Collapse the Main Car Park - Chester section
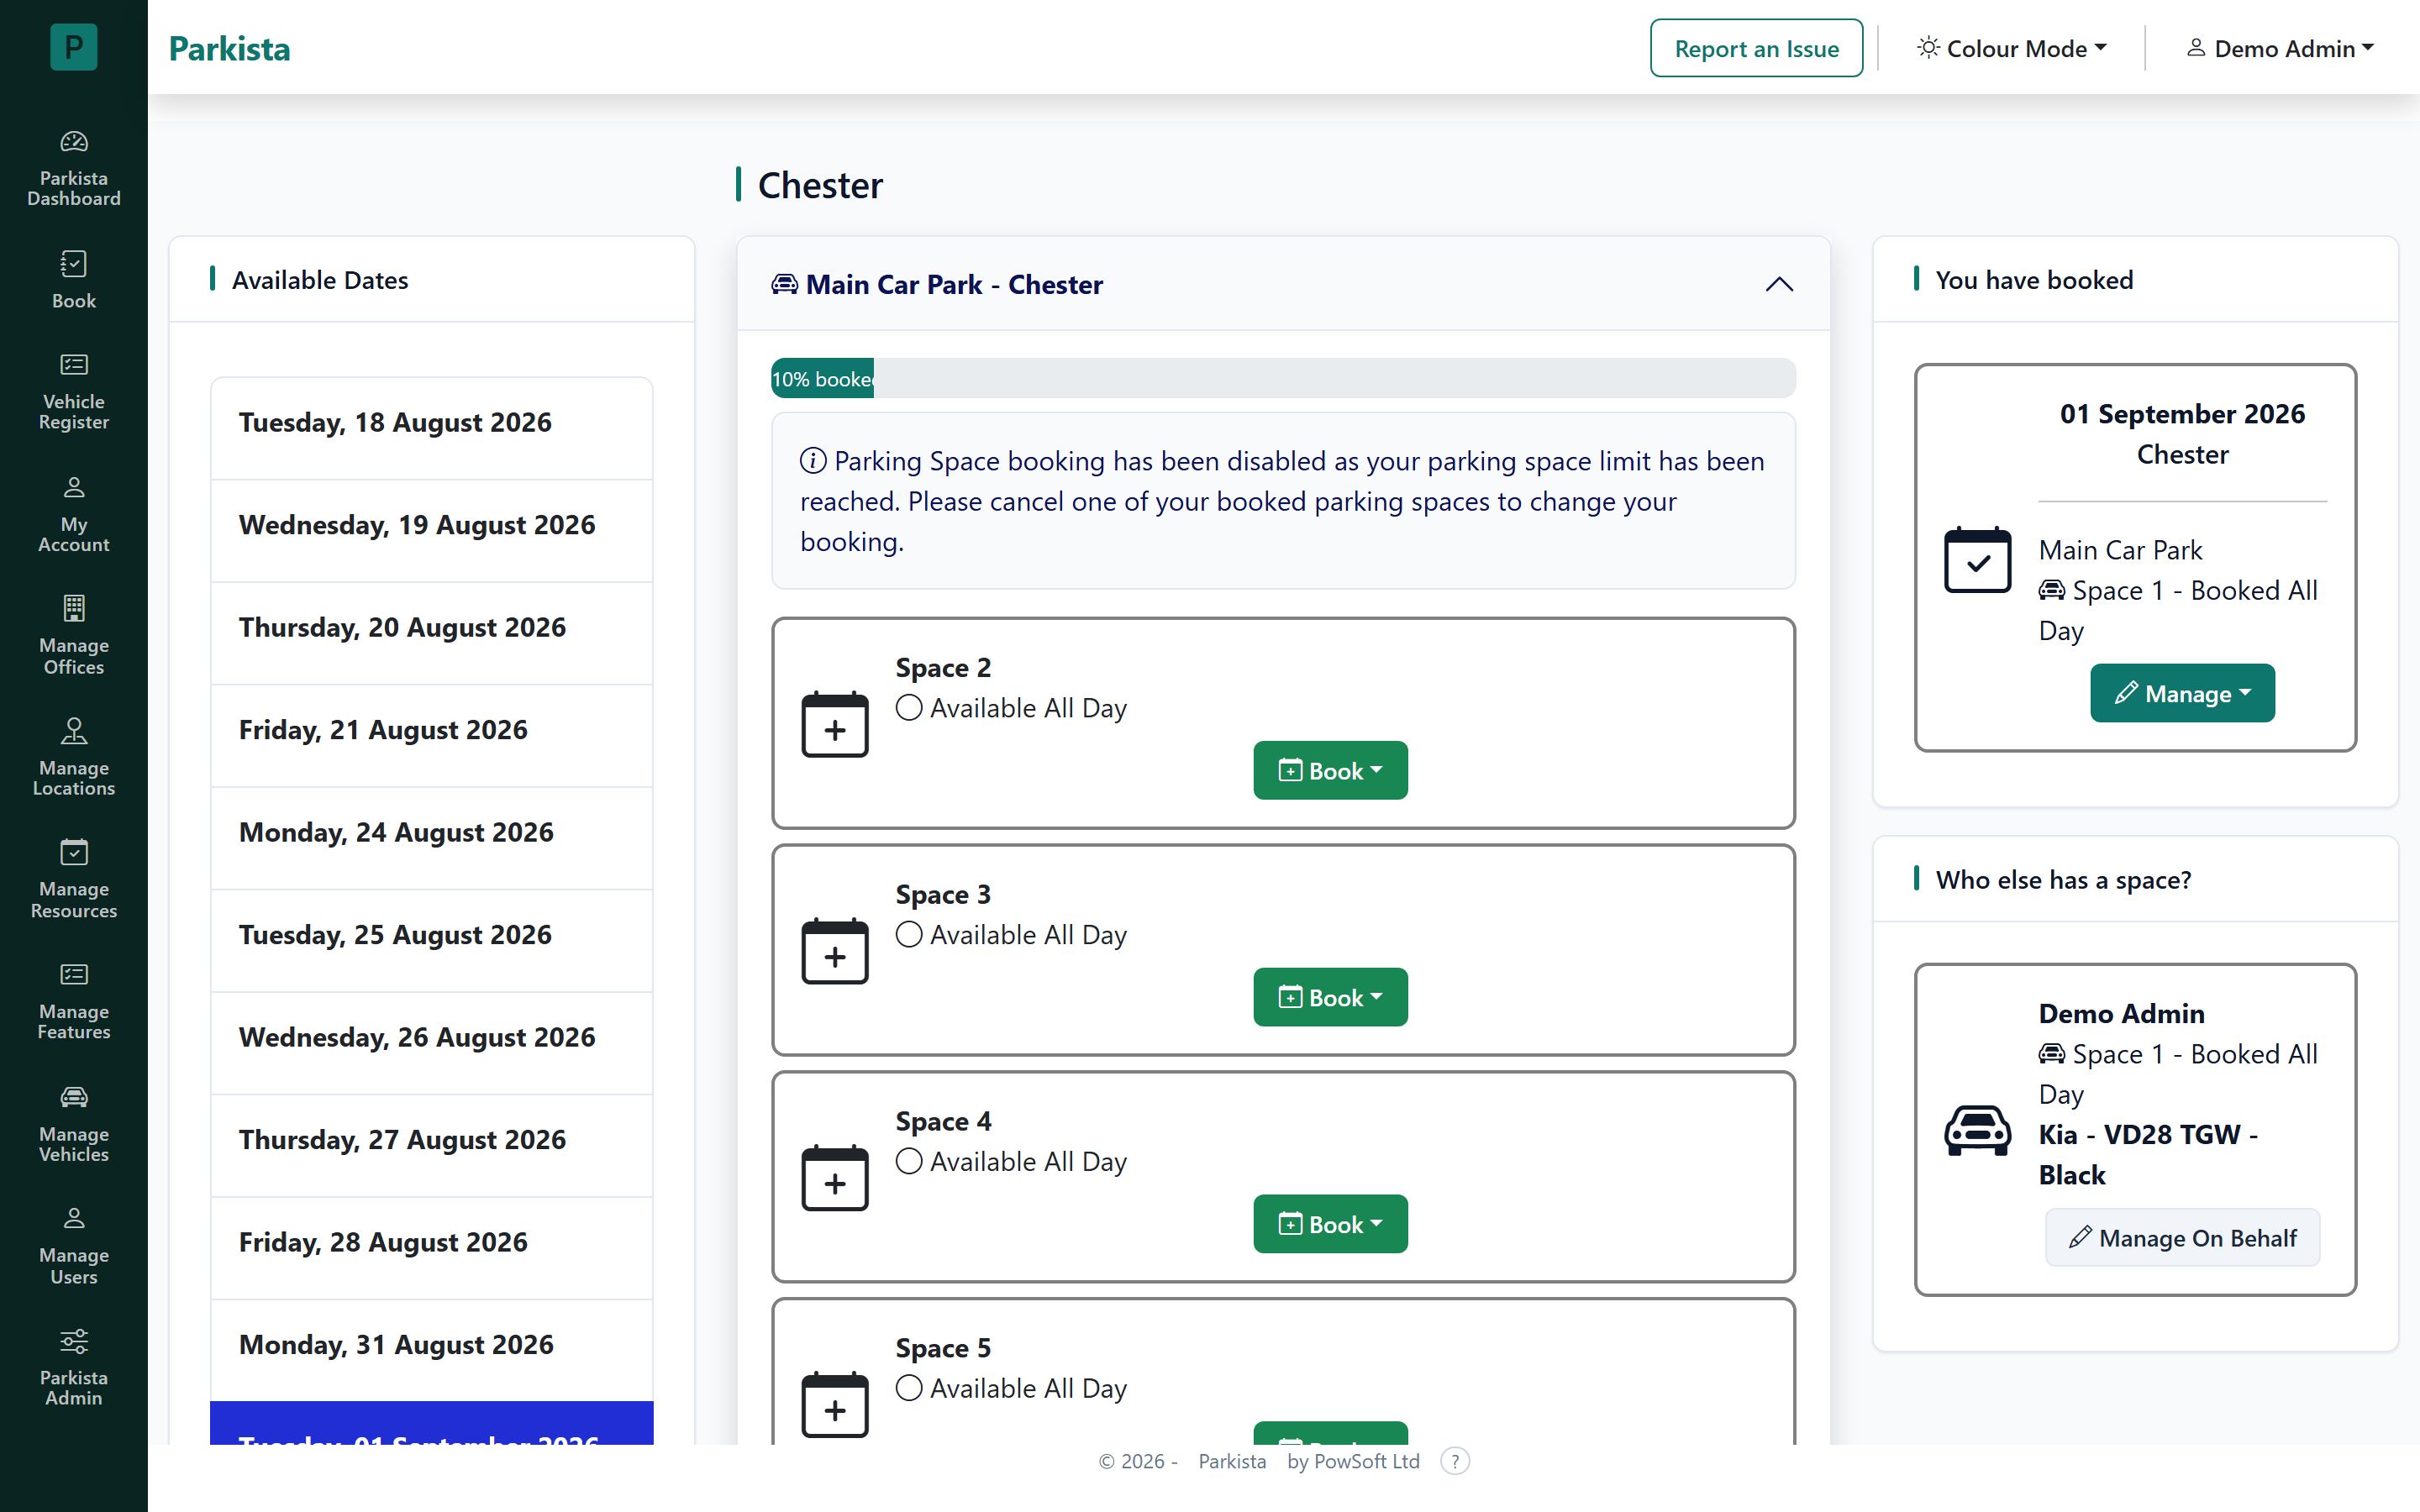Screen dimensions: 2420x1512 (x=1779, y=285)
